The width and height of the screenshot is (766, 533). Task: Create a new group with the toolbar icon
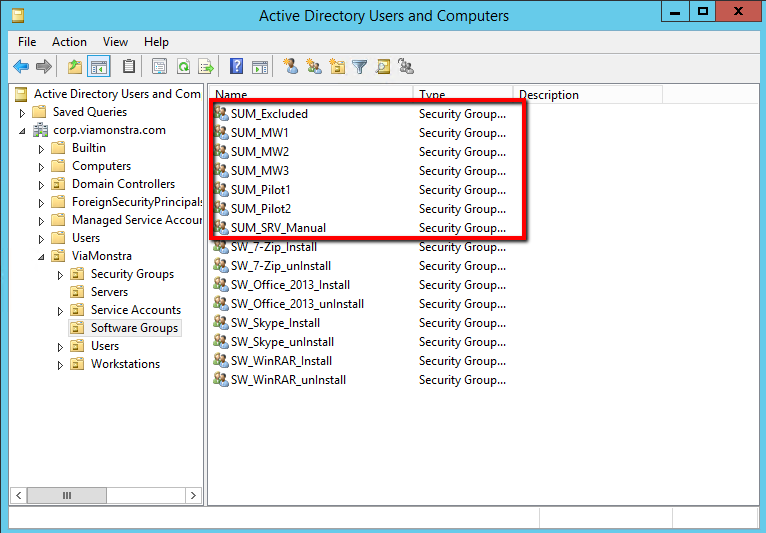pyautogui.click(x=313, y=67)
